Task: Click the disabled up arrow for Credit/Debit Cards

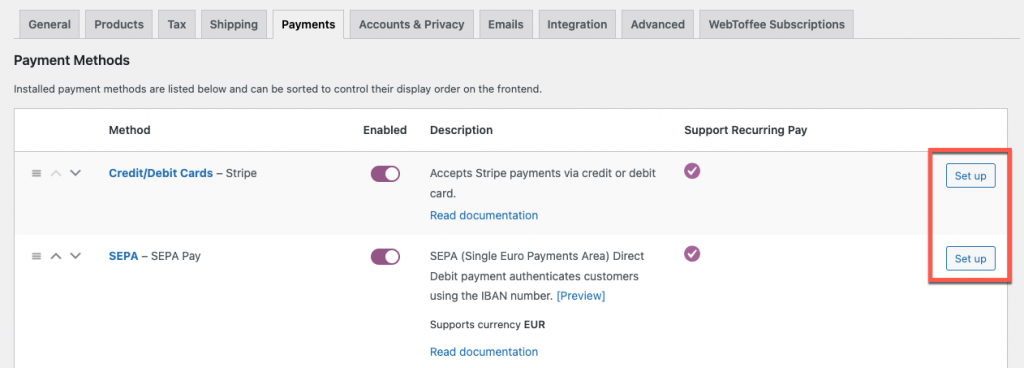Action: (56, 174)
